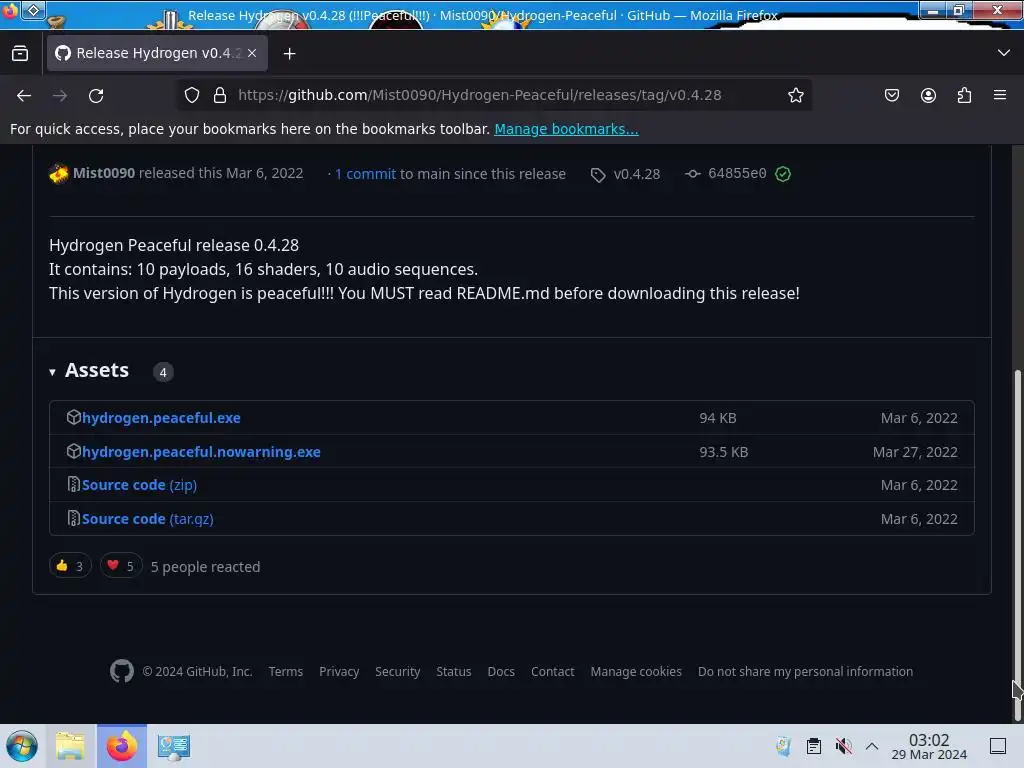Open the Contact footer link
The height and width of the screenshot is (768, 1024).
tap(552, 671)
